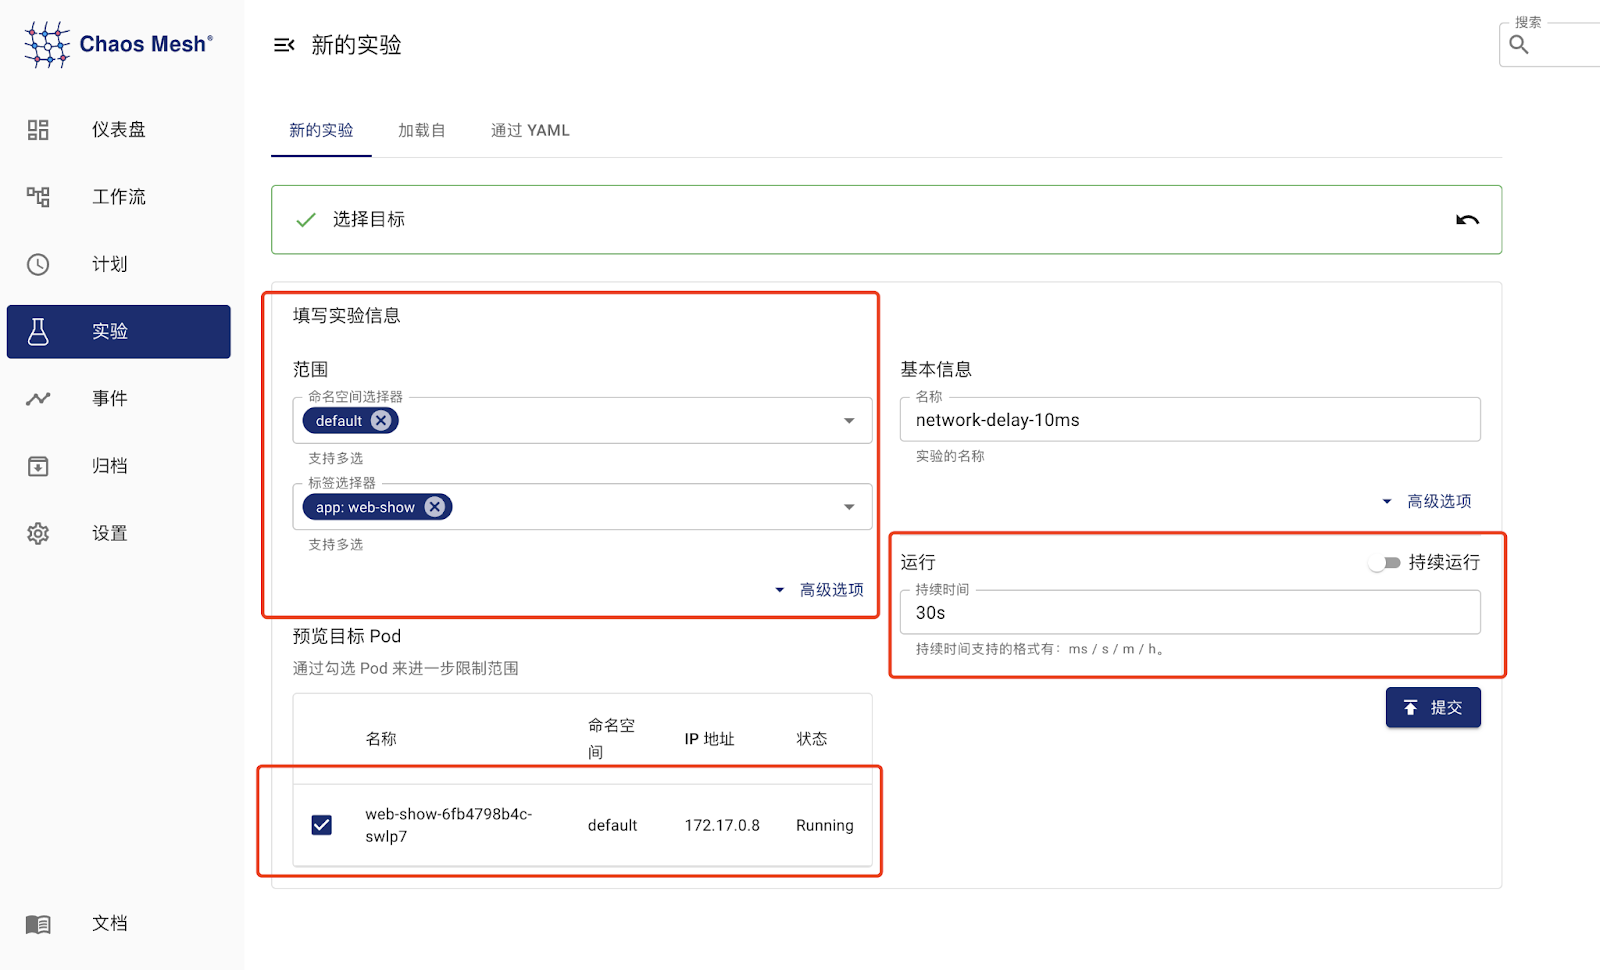1600x970 pixels.
Task: Uncheck the web-show-6fb4798b4c-swlp7 pod checkbox
Action: pos(322,825)
